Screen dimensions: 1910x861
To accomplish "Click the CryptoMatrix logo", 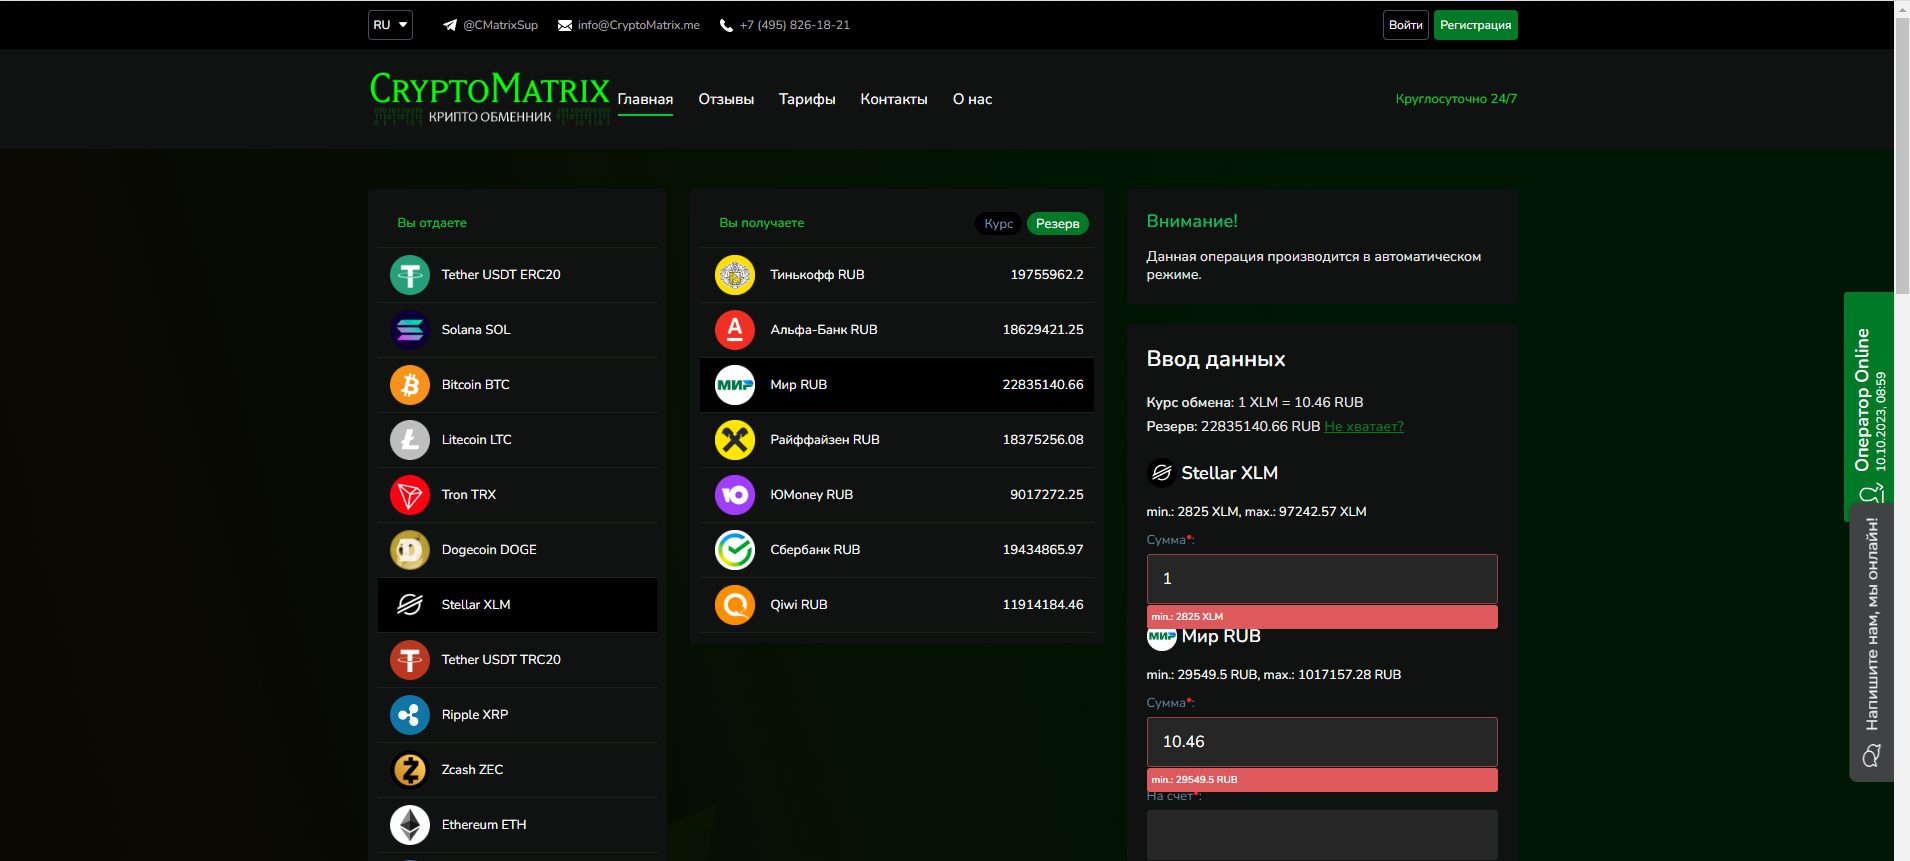I will [490, 98].
